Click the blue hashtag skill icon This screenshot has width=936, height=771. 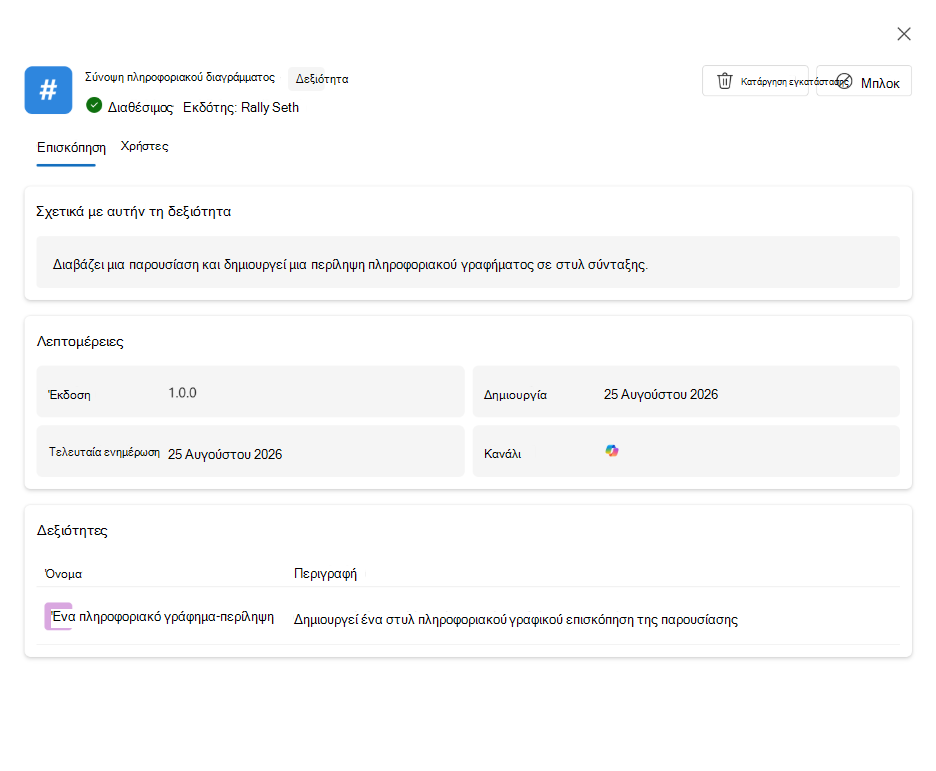48,90
